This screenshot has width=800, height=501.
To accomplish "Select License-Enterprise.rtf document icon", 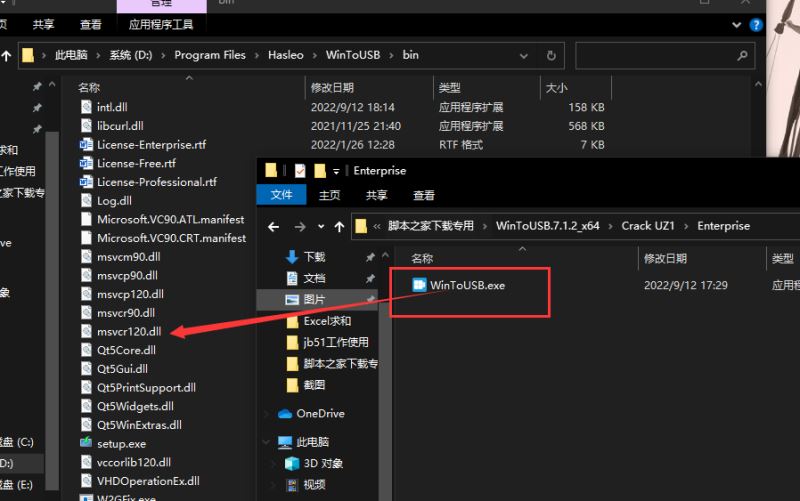I will tap(86, 144).
